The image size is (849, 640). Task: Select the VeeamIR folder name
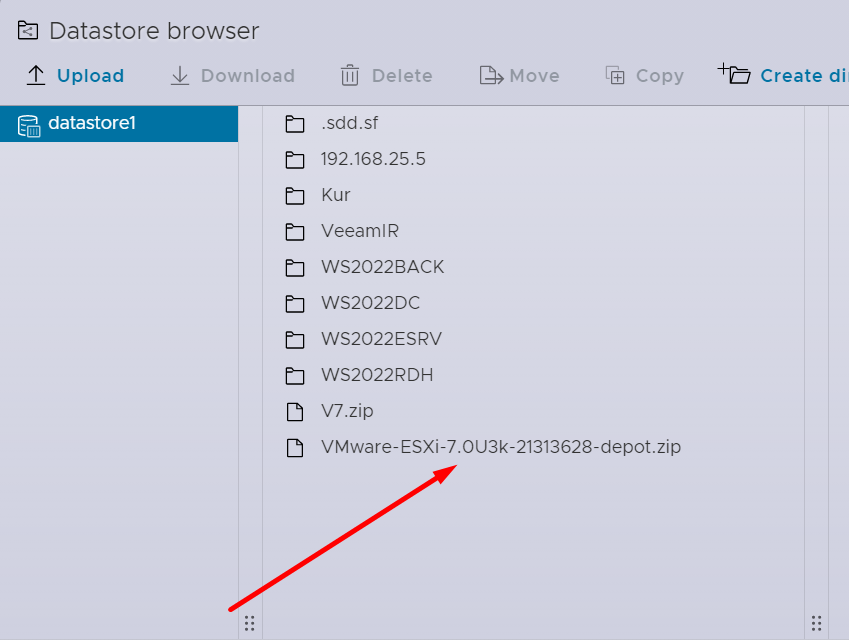coord(360,231)
